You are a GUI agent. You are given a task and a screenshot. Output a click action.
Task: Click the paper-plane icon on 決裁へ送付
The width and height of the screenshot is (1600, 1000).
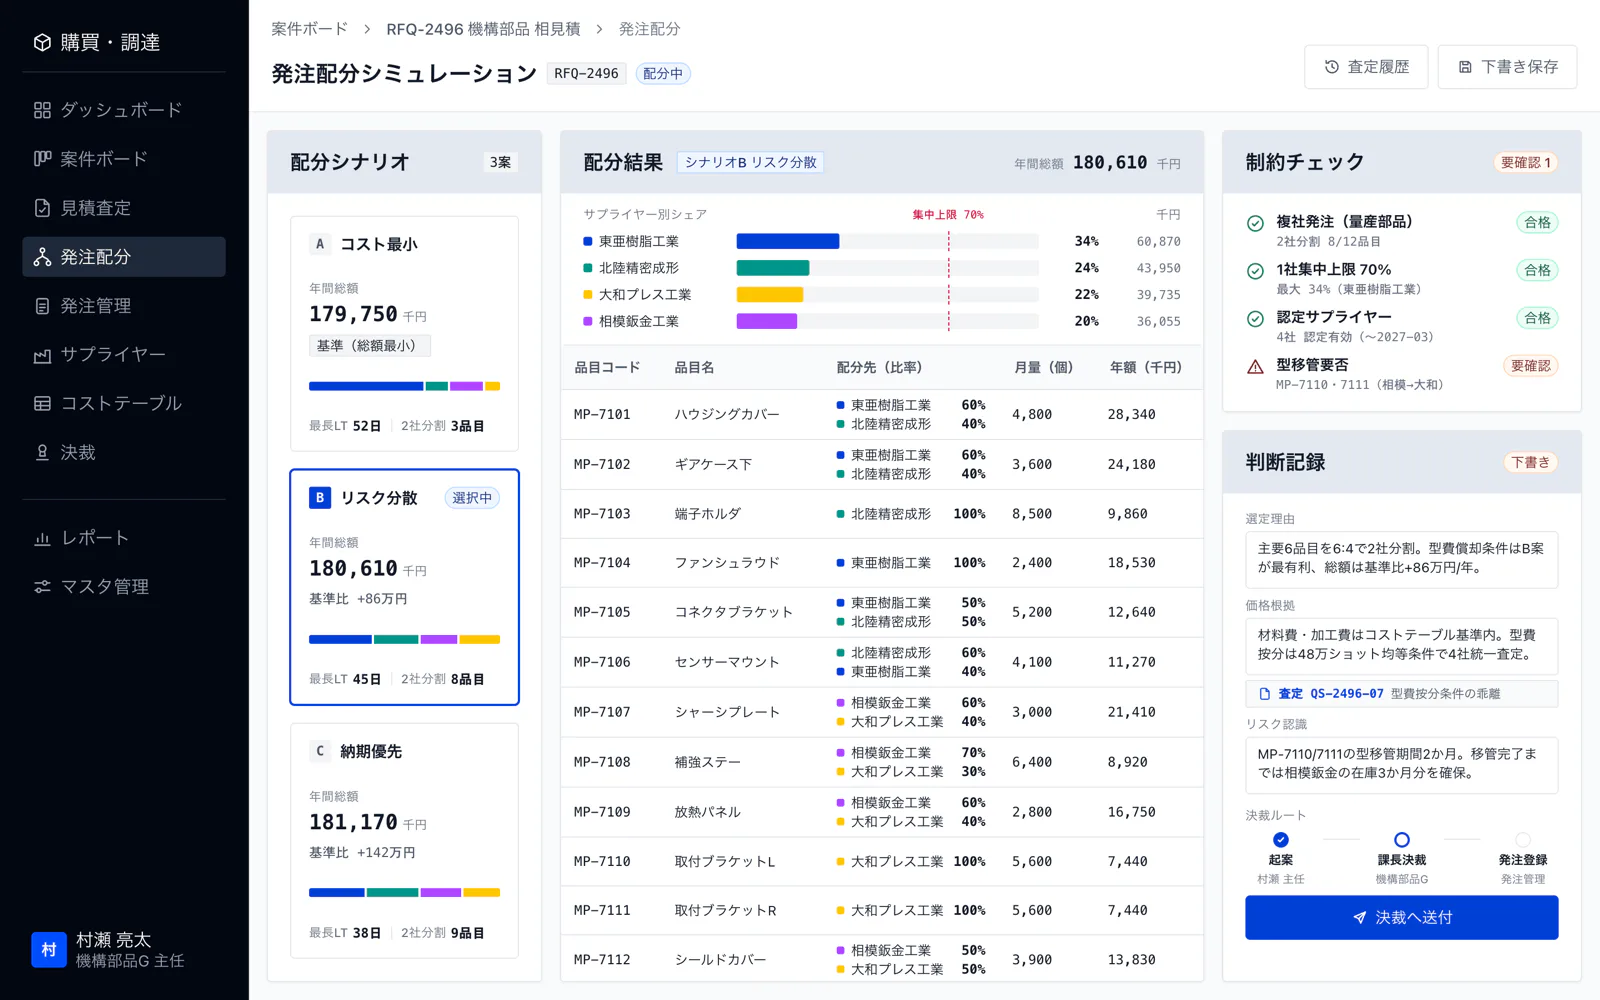1359,918
